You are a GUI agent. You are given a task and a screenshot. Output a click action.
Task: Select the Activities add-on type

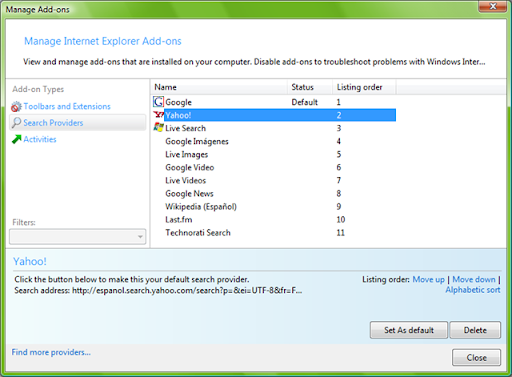click(40, 139)
